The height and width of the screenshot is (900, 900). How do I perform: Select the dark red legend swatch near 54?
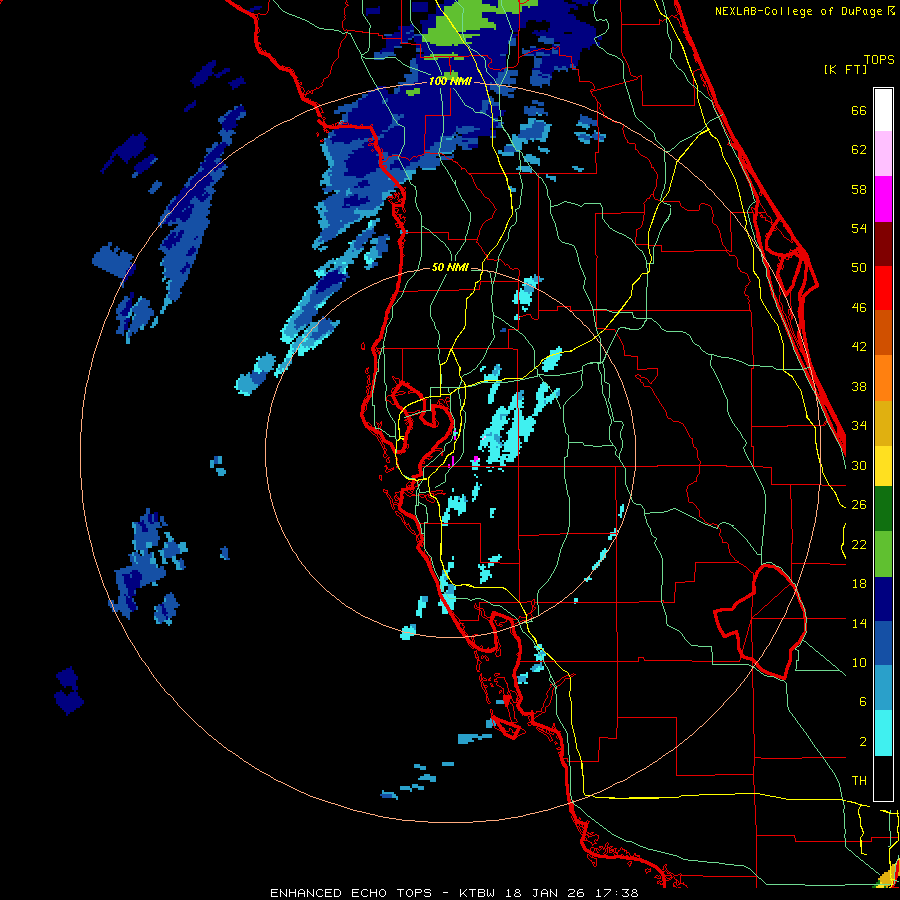[883, 243]
